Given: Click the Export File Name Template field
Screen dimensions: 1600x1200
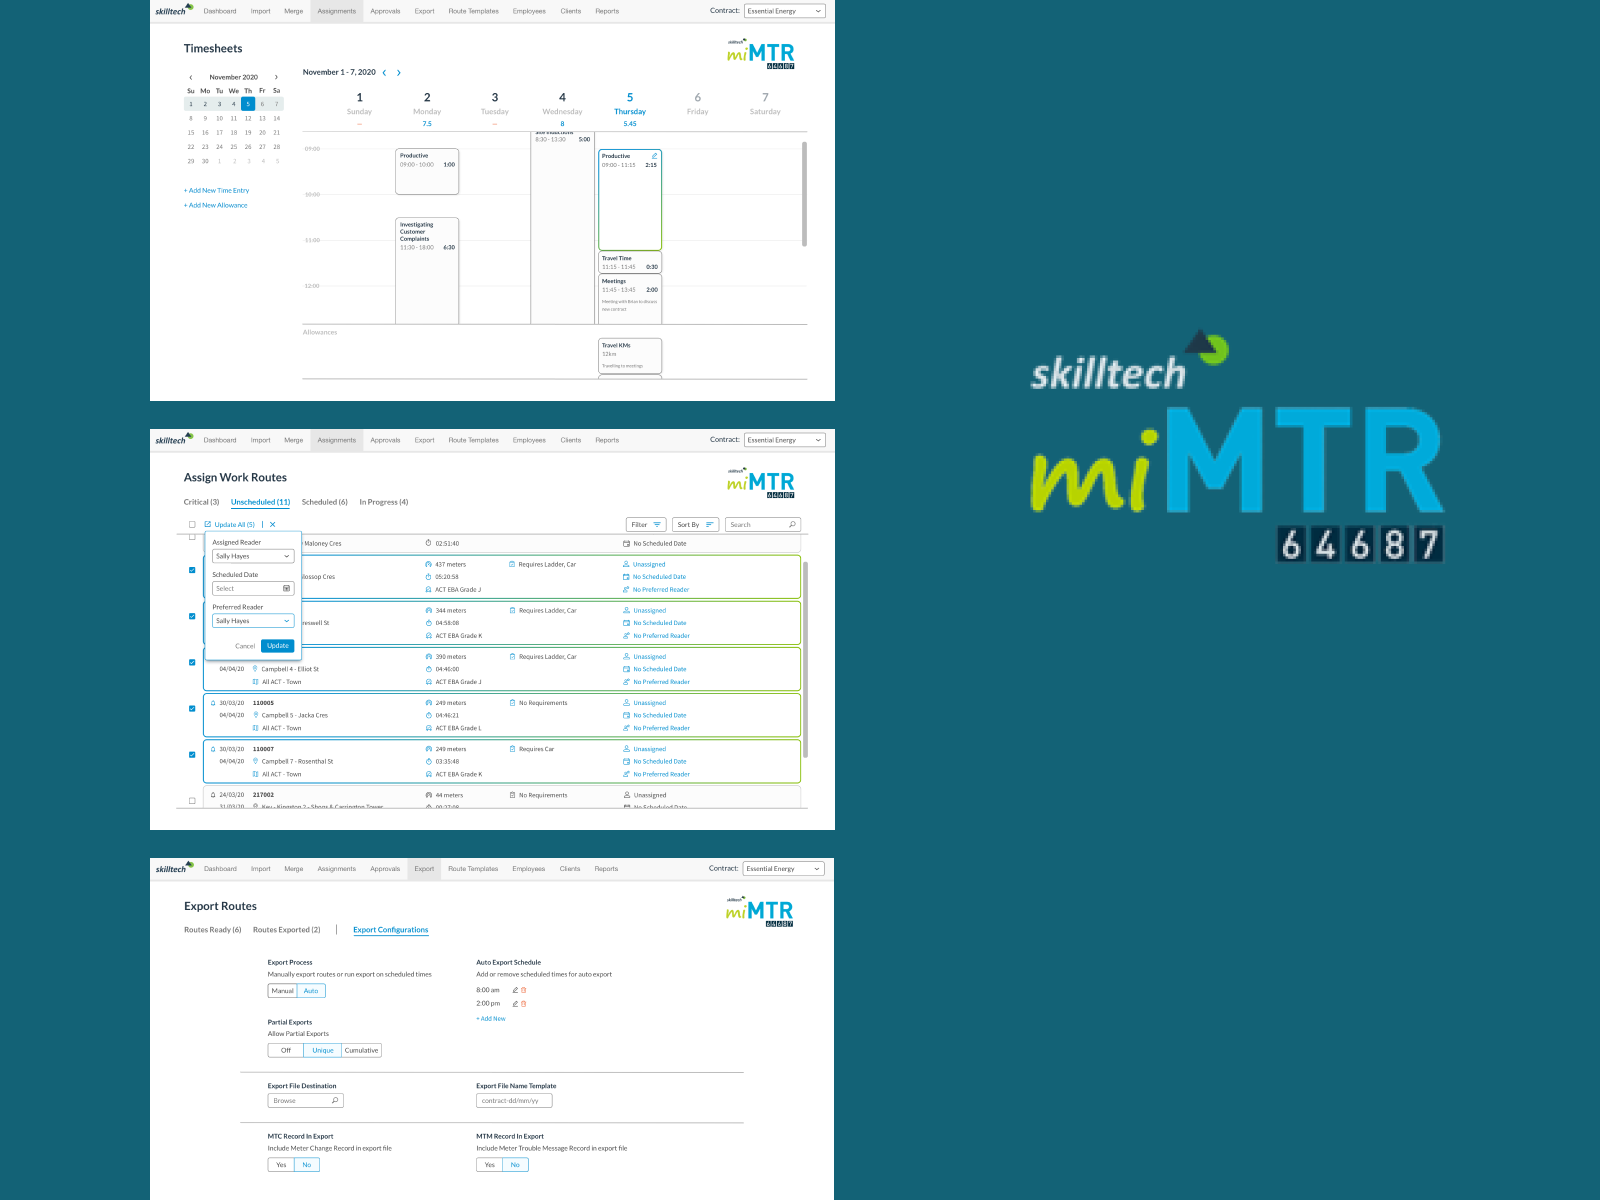Looking at the screenshot, I should tap(514, 1100).
